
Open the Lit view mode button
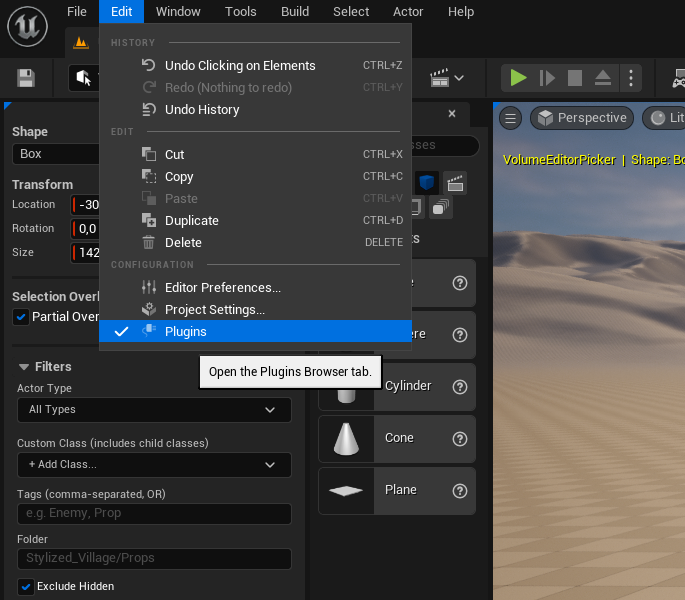[665, 118]
